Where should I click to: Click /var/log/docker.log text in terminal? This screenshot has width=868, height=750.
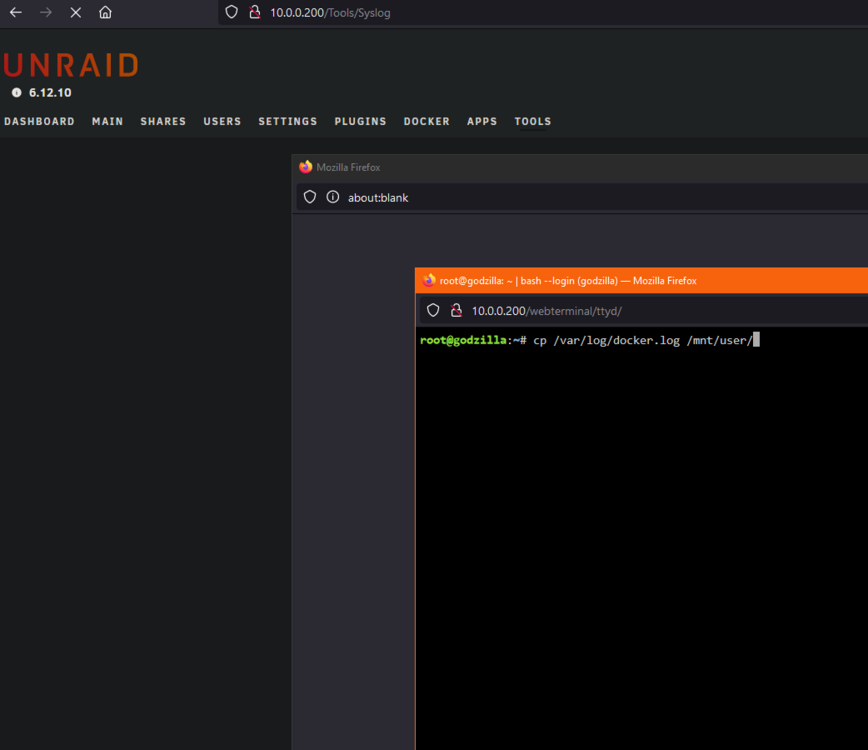[x=617, y=340]
